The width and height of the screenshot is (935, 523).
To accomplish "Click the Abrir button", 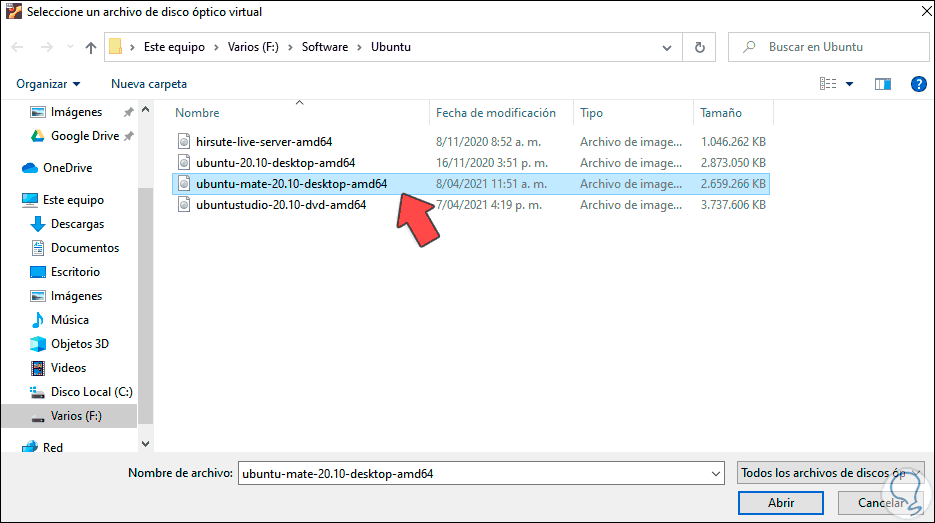I will 781,503.
